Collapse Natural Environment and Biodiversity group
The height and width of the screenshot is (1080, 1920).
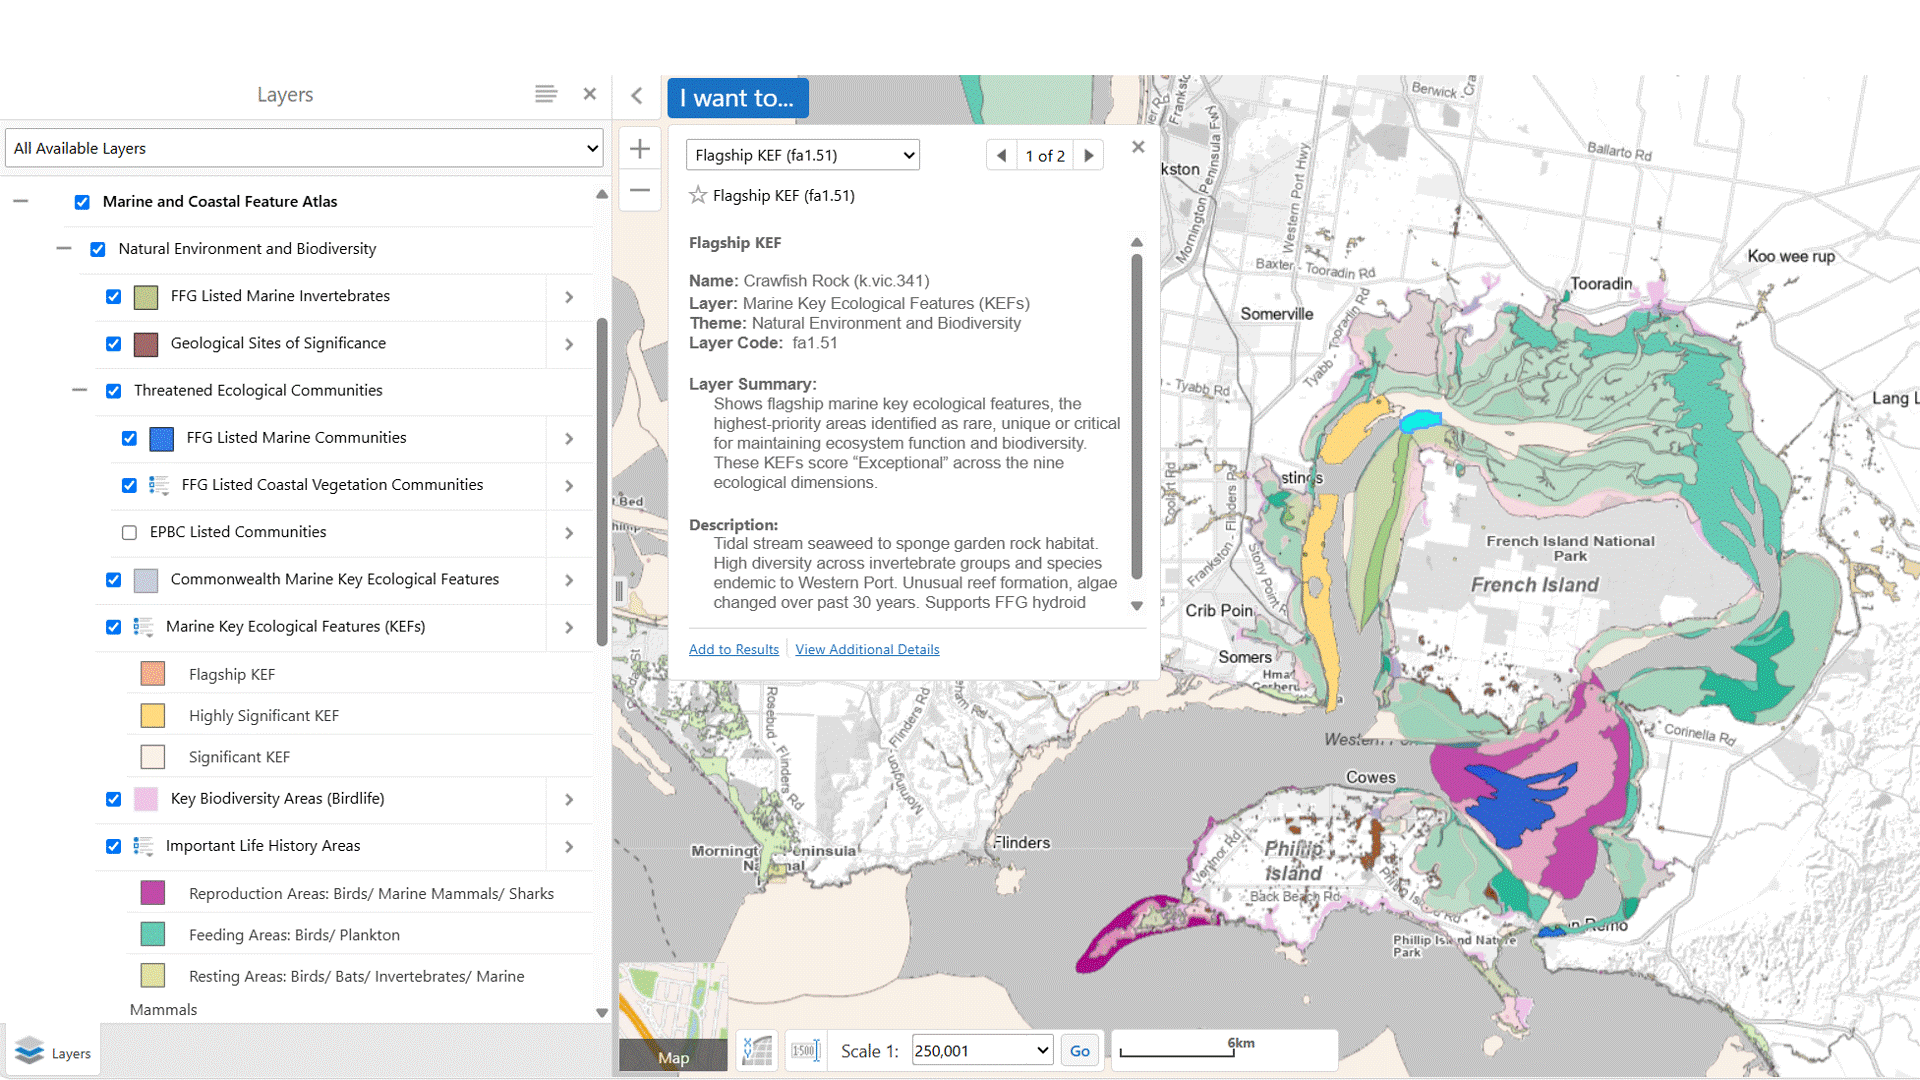point(64,248)
